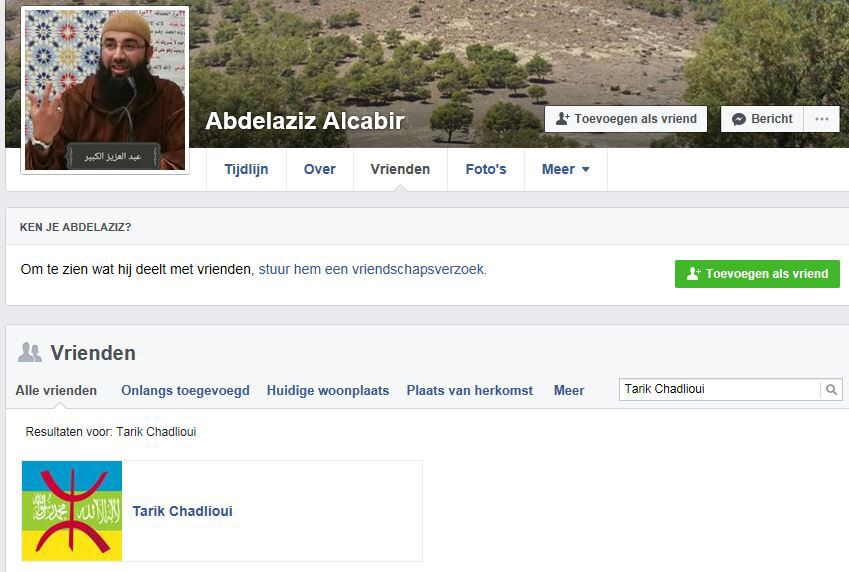Show Onlangs toegevoegd friends
849x572 pixels.
click(185, 391)
